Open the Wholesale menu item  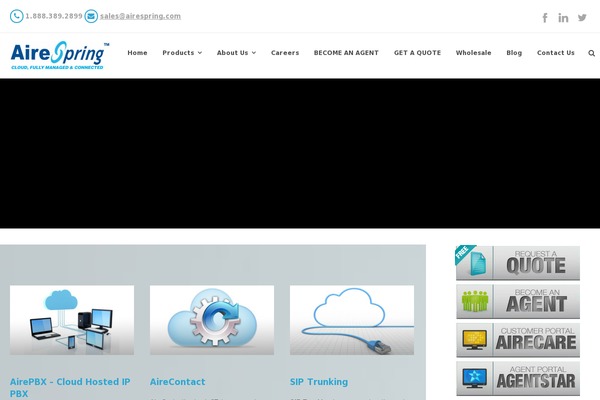point(473,53)
